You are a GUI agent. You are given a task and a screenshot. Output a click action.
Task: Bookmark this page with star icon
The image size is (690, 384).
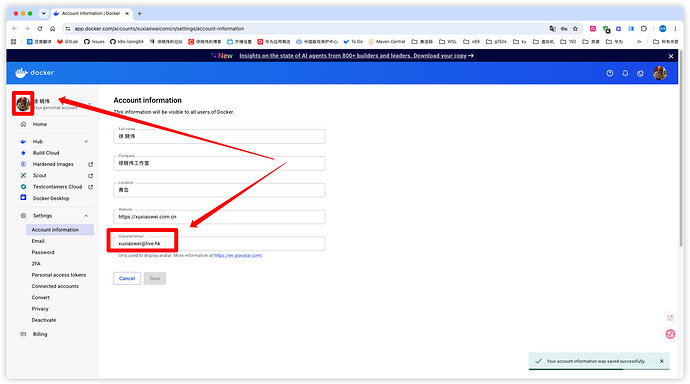click(575, 29)
